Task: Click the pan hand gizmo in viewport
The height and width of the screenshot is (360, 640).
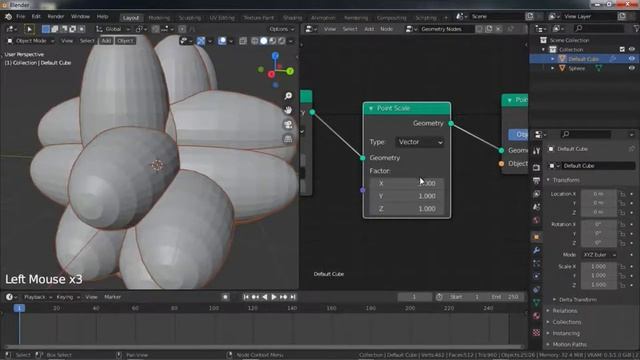Action: coord(288,110)
